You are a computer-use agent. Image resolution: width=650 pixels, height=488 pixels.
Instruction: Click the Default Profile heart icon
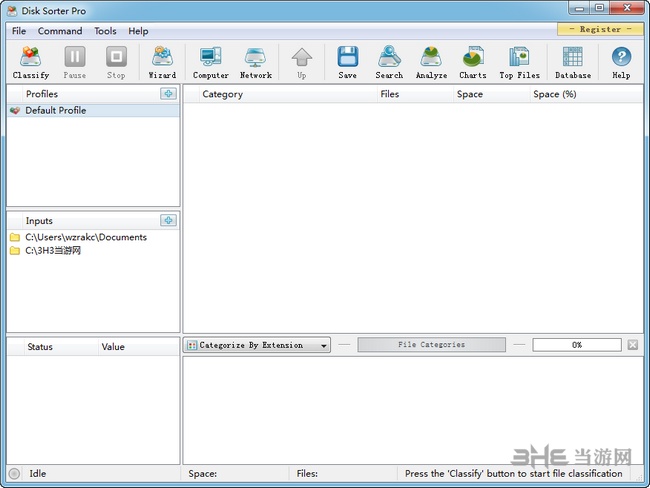(x=15, y=110)
